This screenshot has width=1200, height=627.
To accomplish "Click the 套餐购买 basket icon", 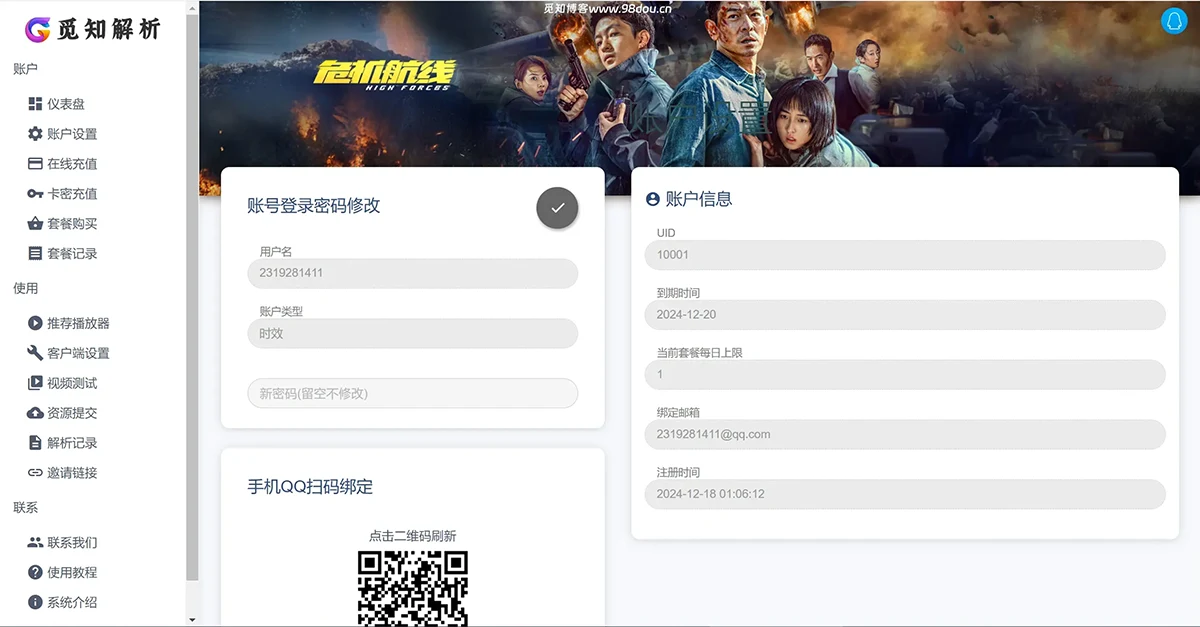I will tap(35, 224).
